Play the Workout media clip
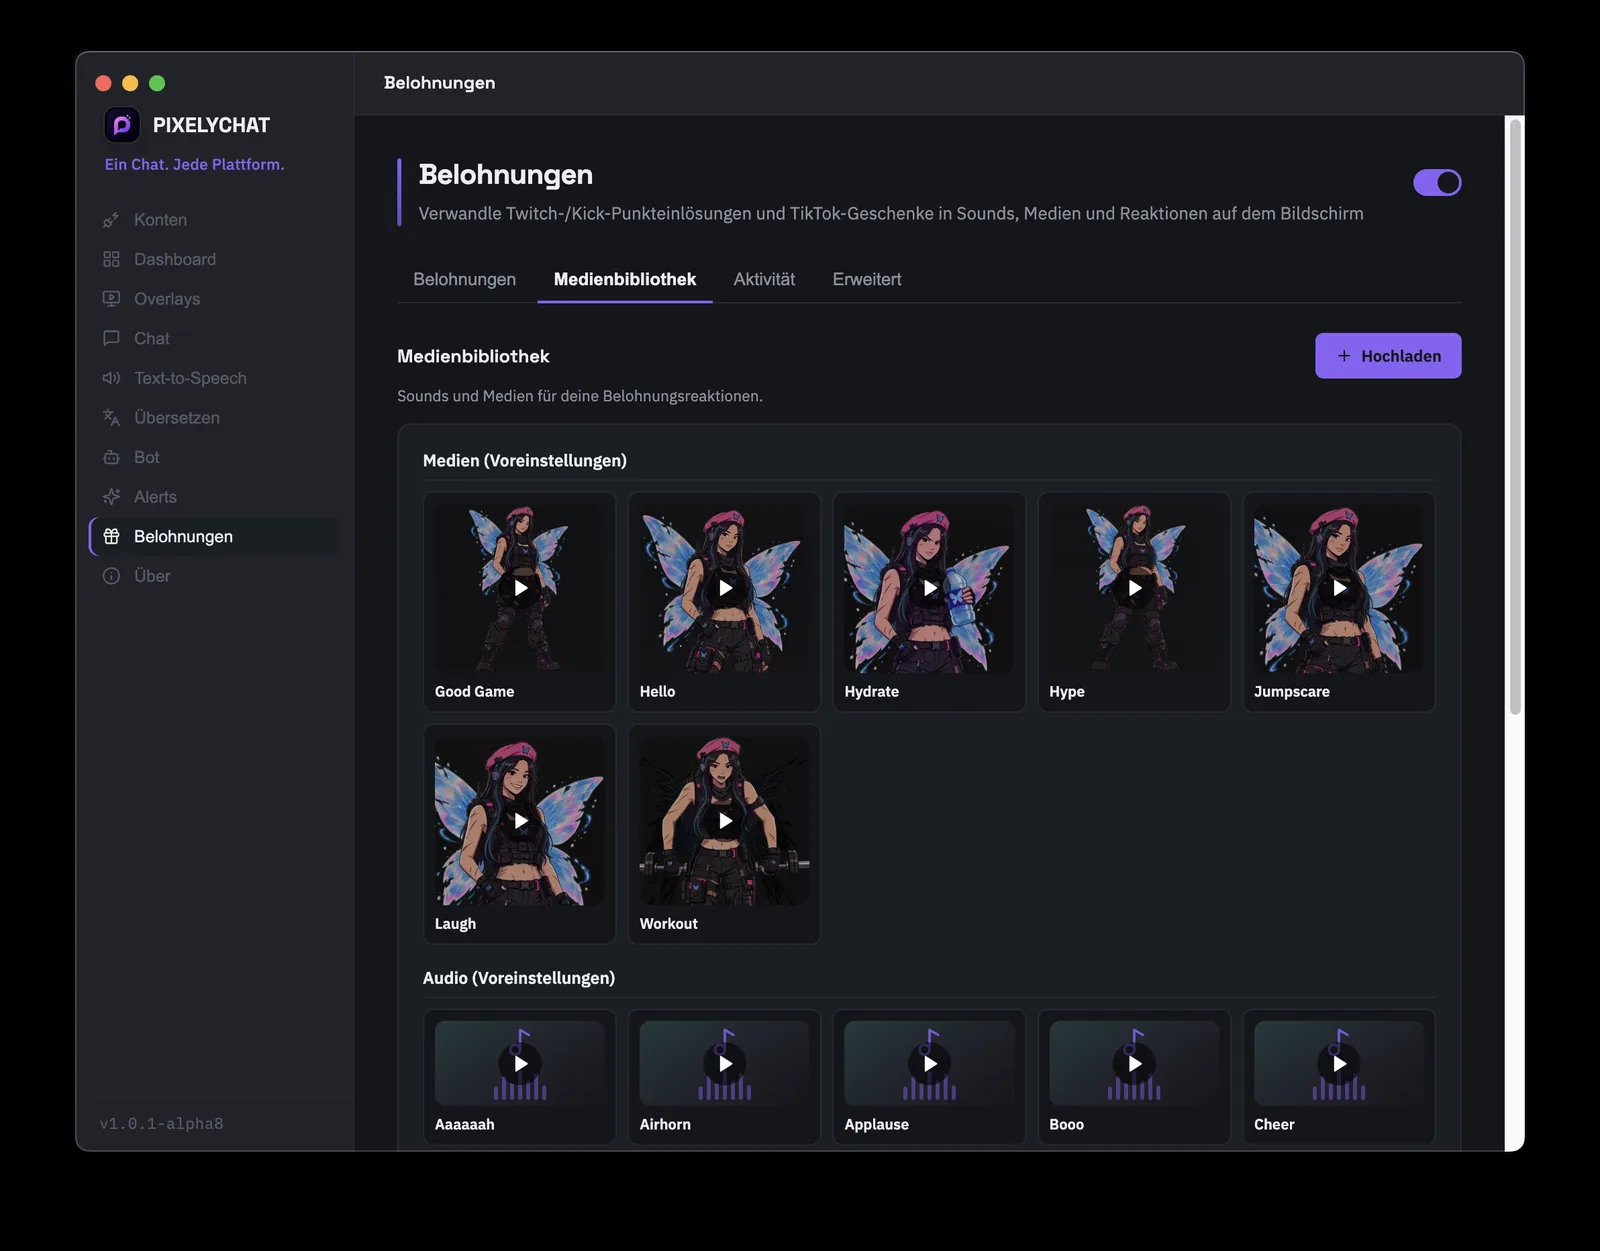This screenshot has height=1251, width=1600. 725,821
